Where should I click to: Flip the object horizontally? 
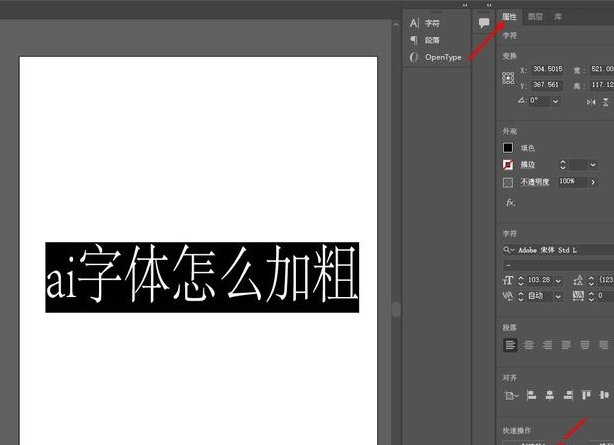pyautogui.click(x=591, y=102)
